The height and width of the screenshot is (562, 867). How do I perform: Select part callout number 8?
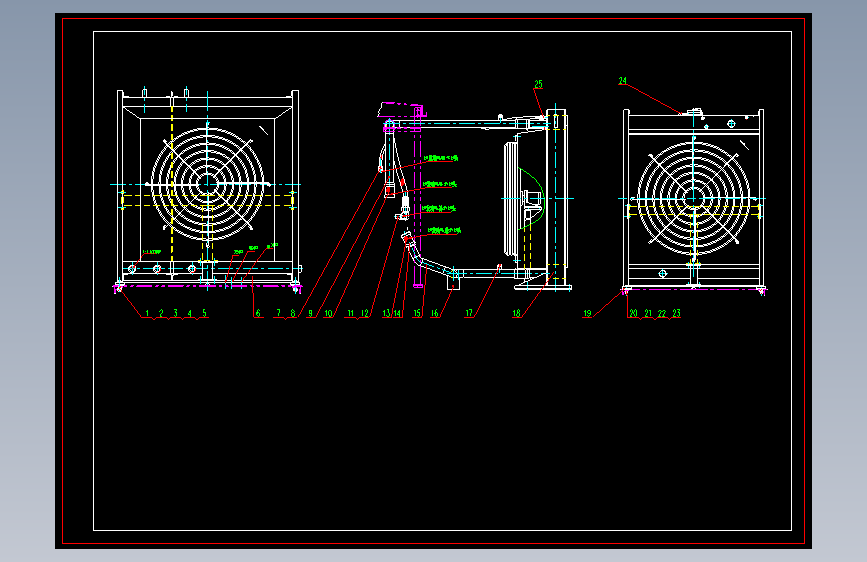coord(293,313)
